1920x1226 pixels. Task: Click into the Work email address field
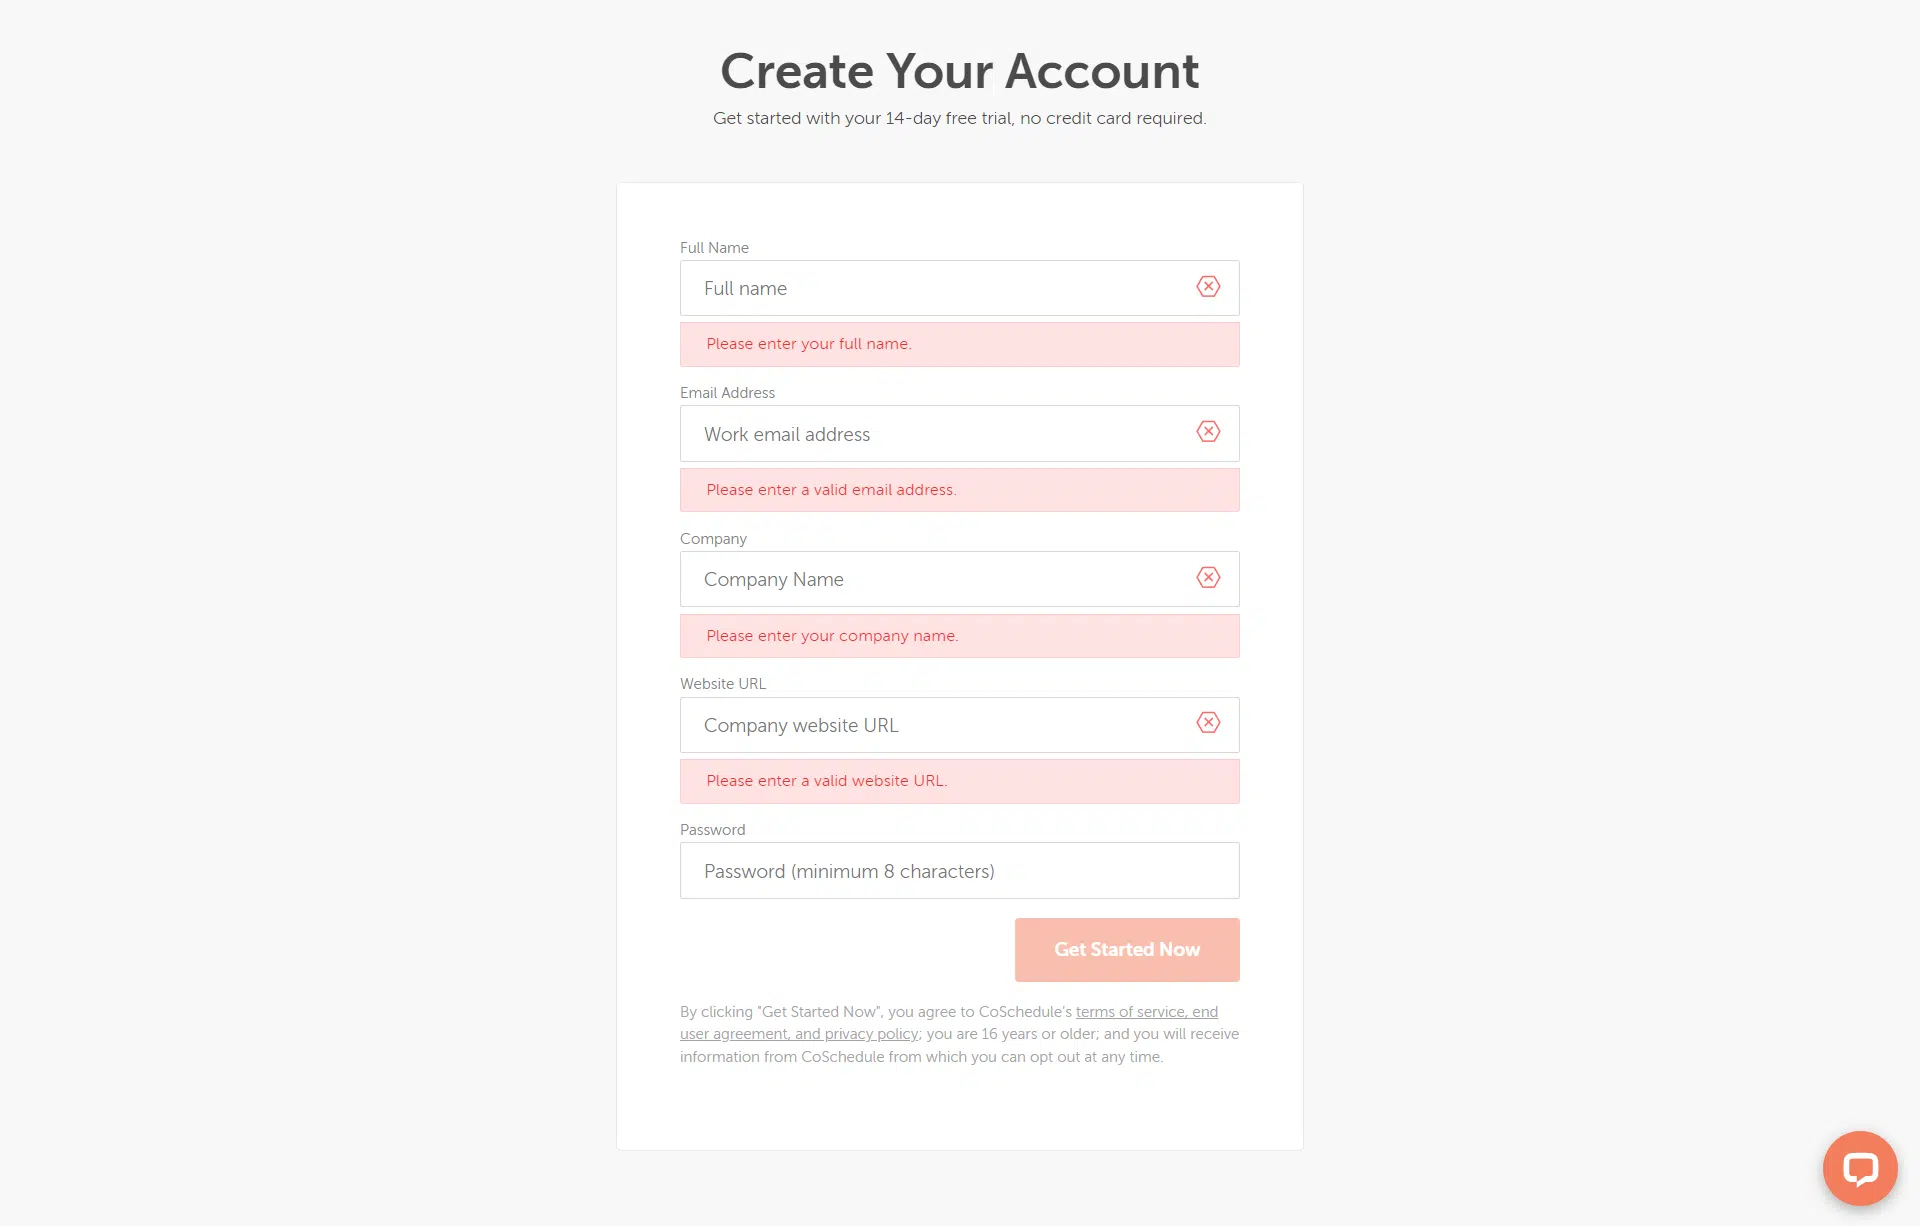pos(940,434)
